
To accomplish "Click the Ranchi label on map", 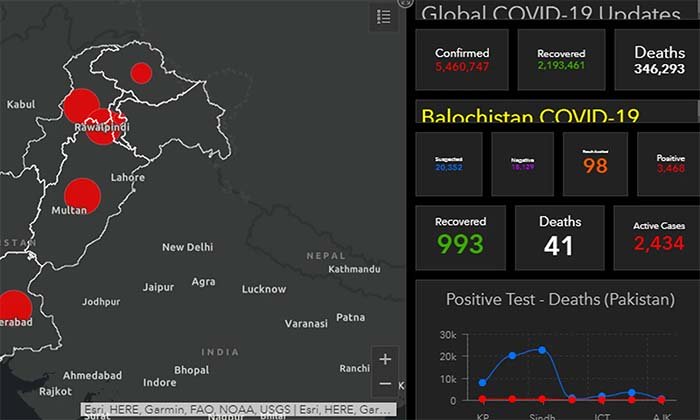I will (x=354, y=368).
